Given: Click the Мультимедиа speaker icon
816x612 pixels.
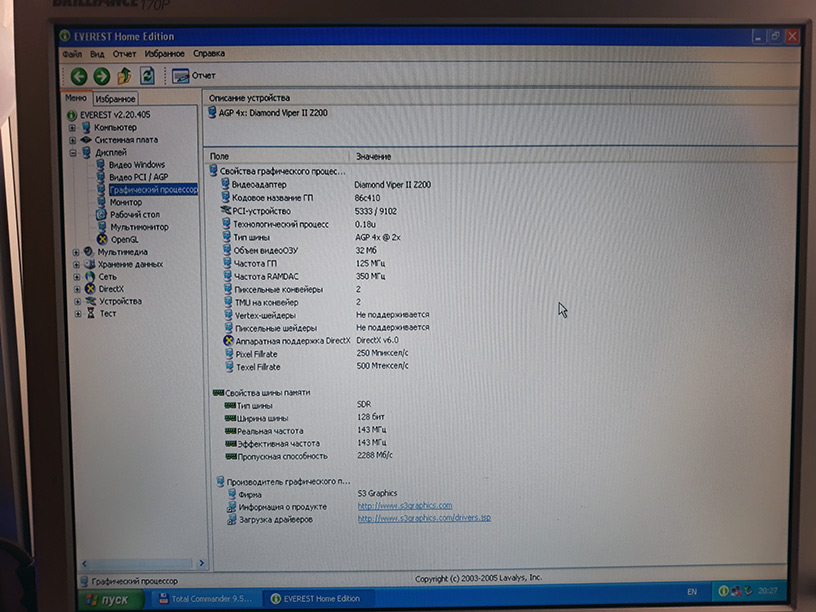Looking at the screenshot, I should [x=88, y=251].
